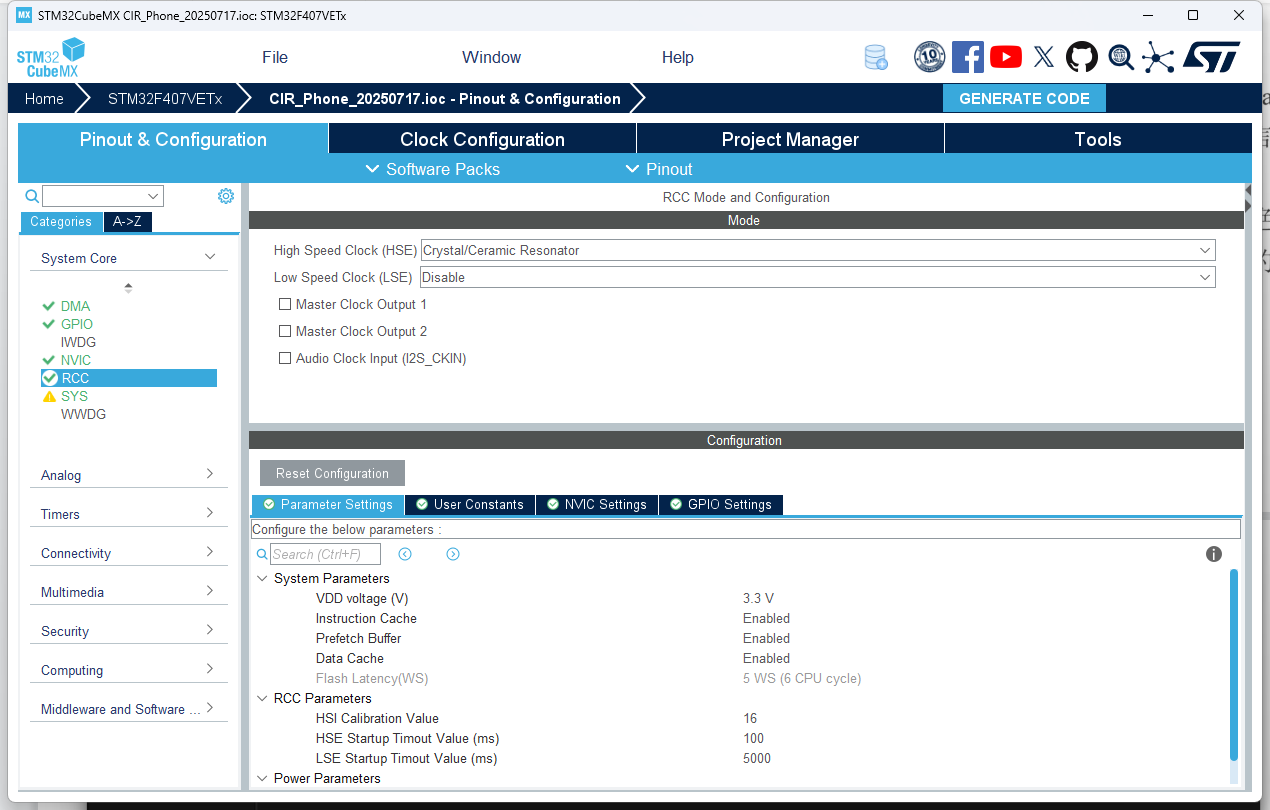The height and width of the screenshot is (810, 1270).
Task: Collapse the Power Parameters group
Action: click(x=263, y=778)
